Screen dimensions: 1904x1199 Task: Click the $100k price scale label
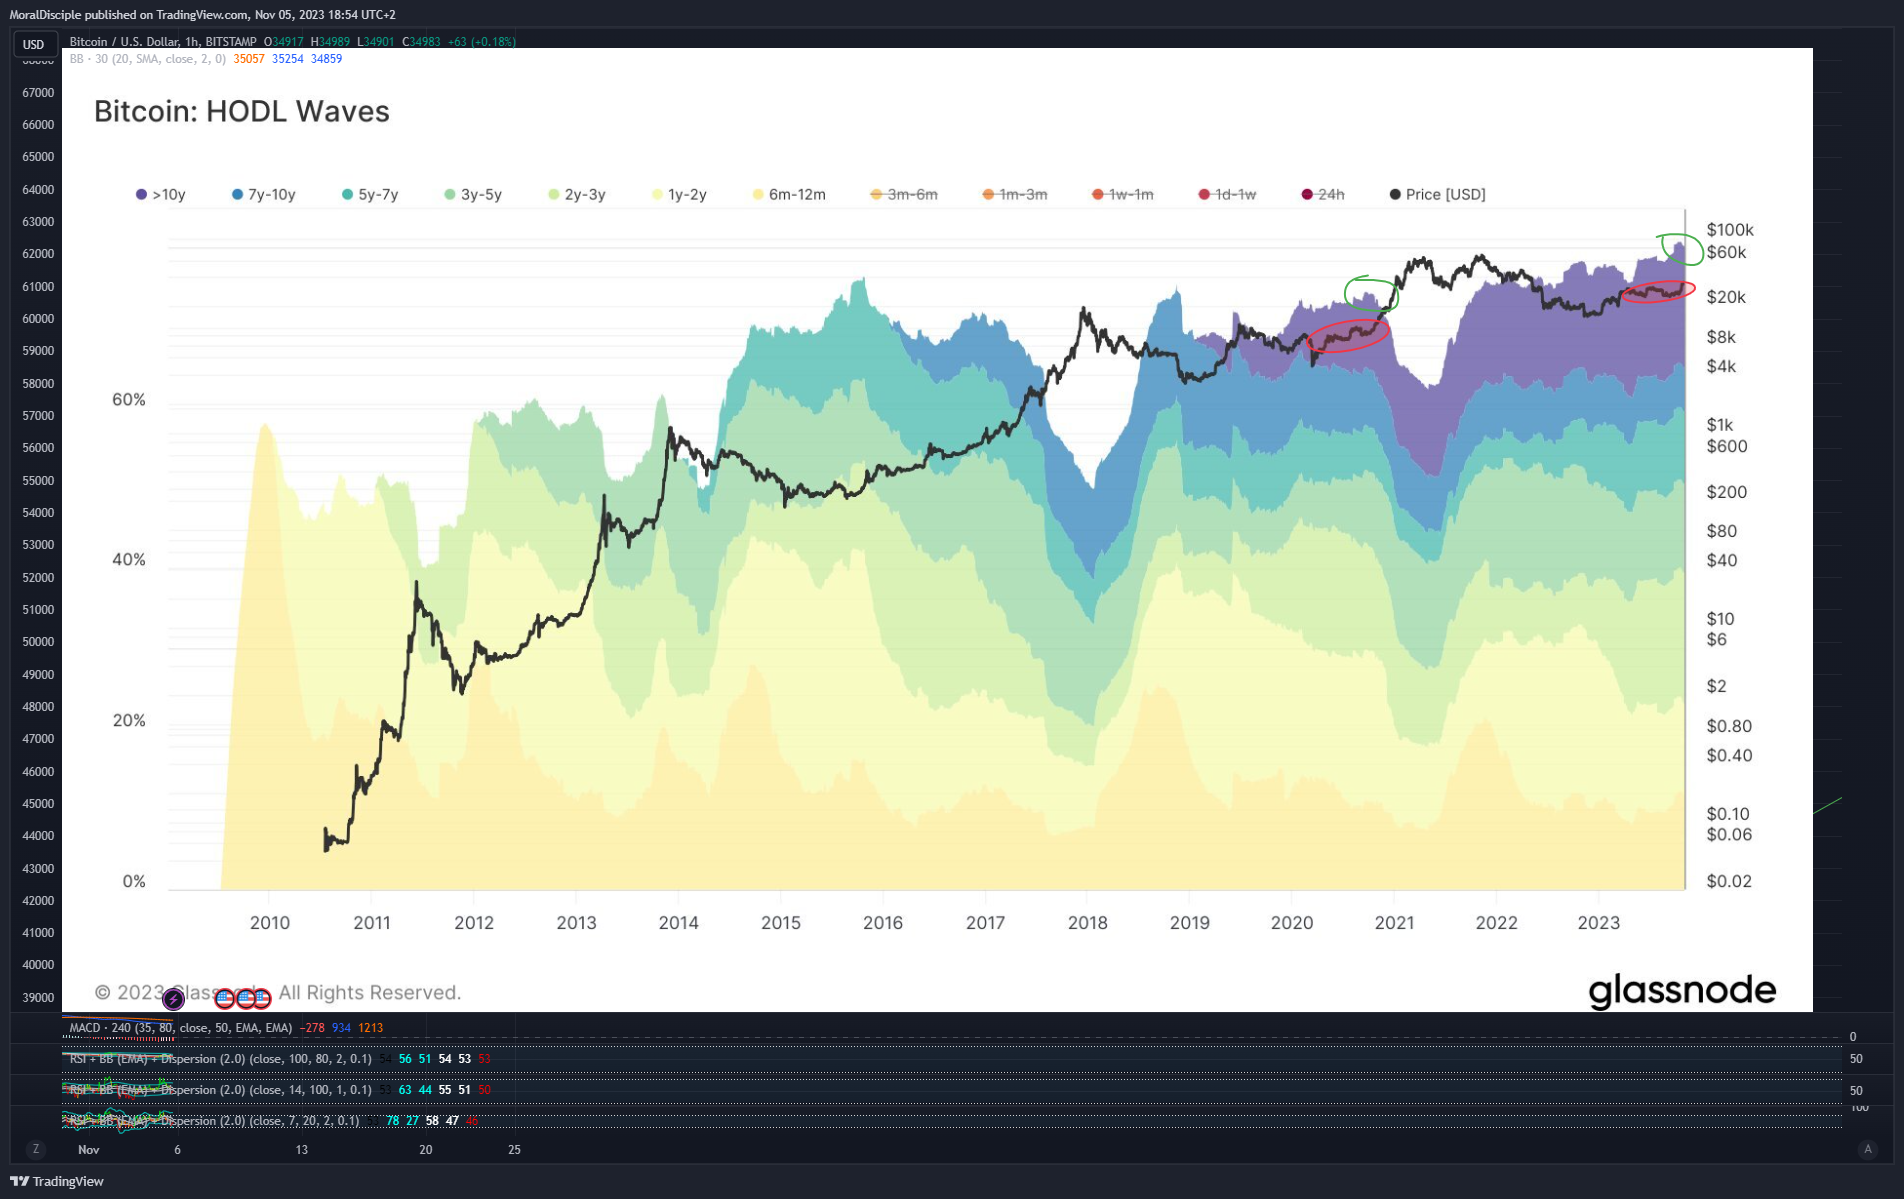(x=1730, y=230)
